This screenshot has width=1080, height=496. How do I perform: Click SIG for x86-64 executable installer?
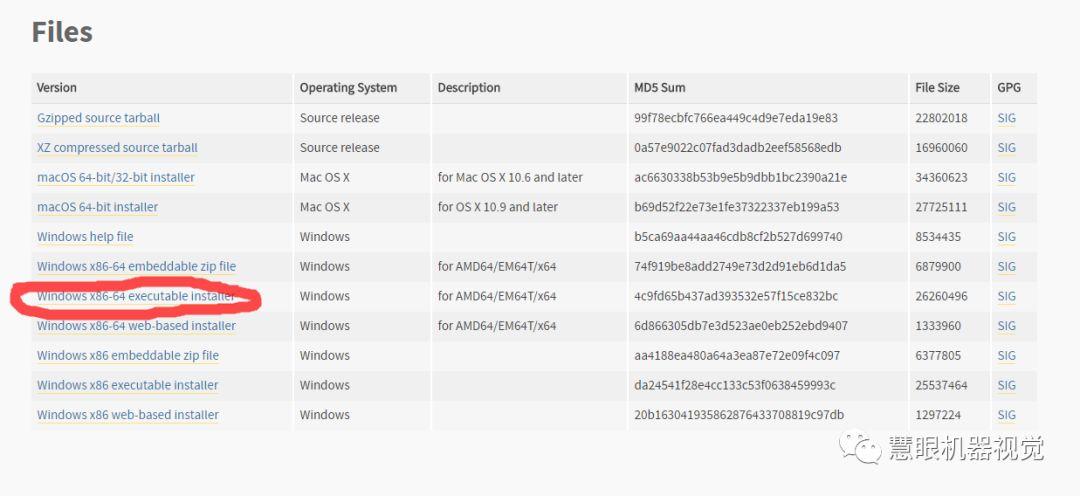coord(1006,296)
